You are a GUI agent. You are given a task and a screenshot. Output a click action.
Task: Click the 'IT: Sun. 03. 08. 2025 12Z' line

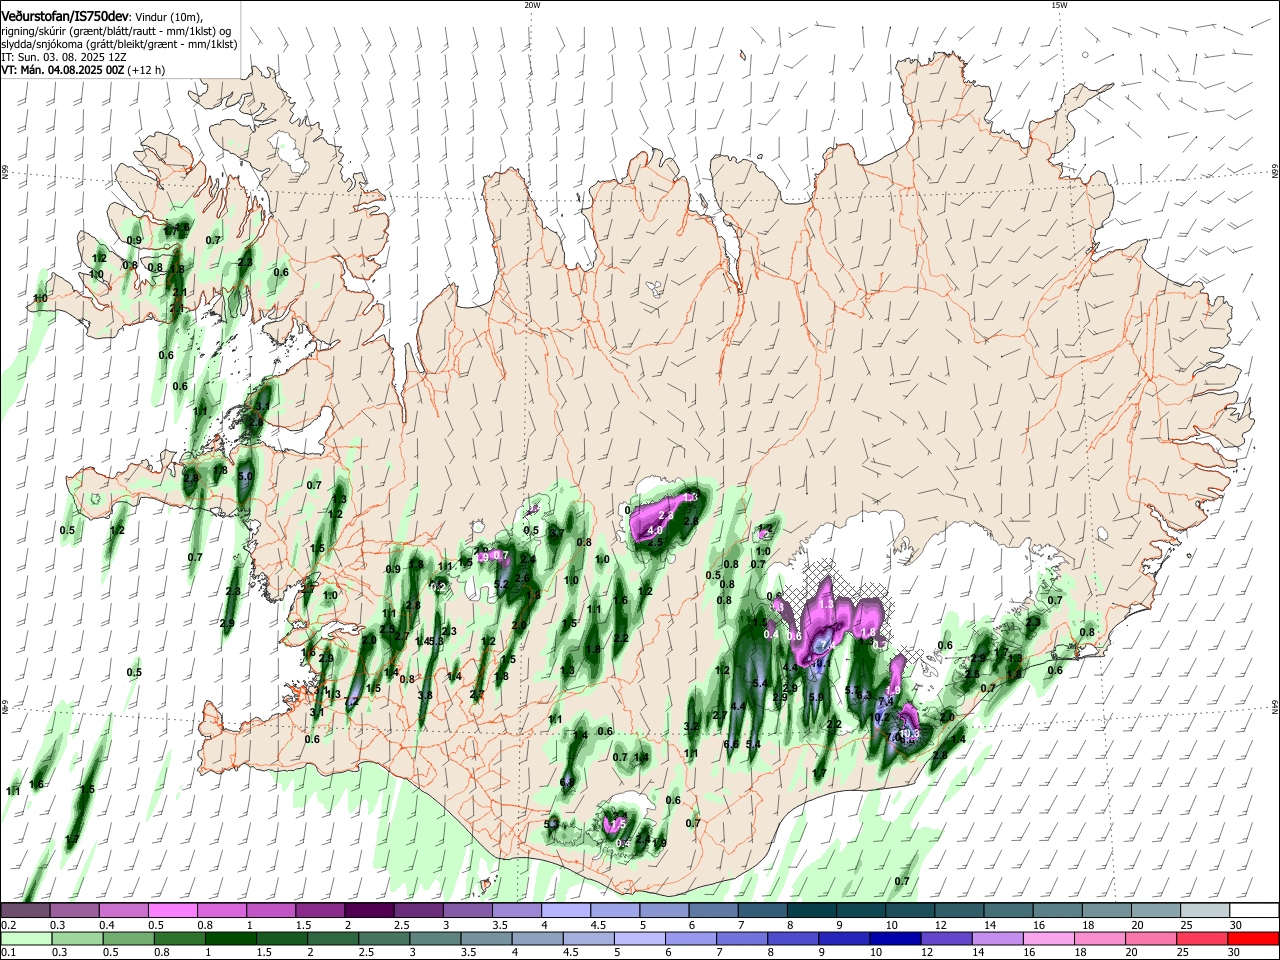point(65,58)
